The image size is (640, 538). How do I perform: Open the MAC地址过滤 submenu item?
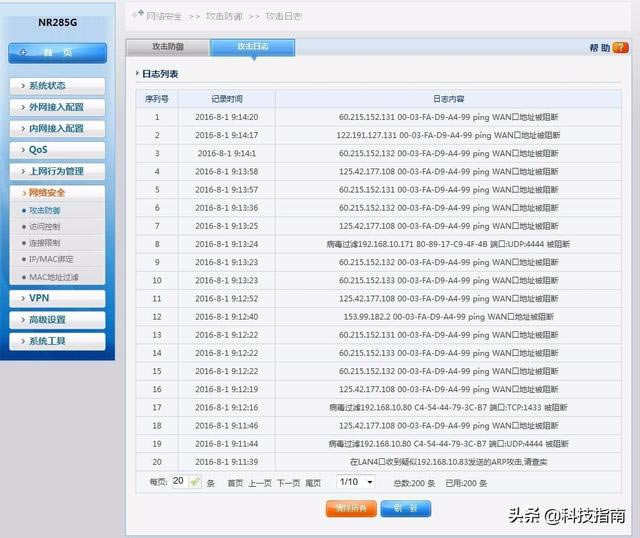pos(54,276)
